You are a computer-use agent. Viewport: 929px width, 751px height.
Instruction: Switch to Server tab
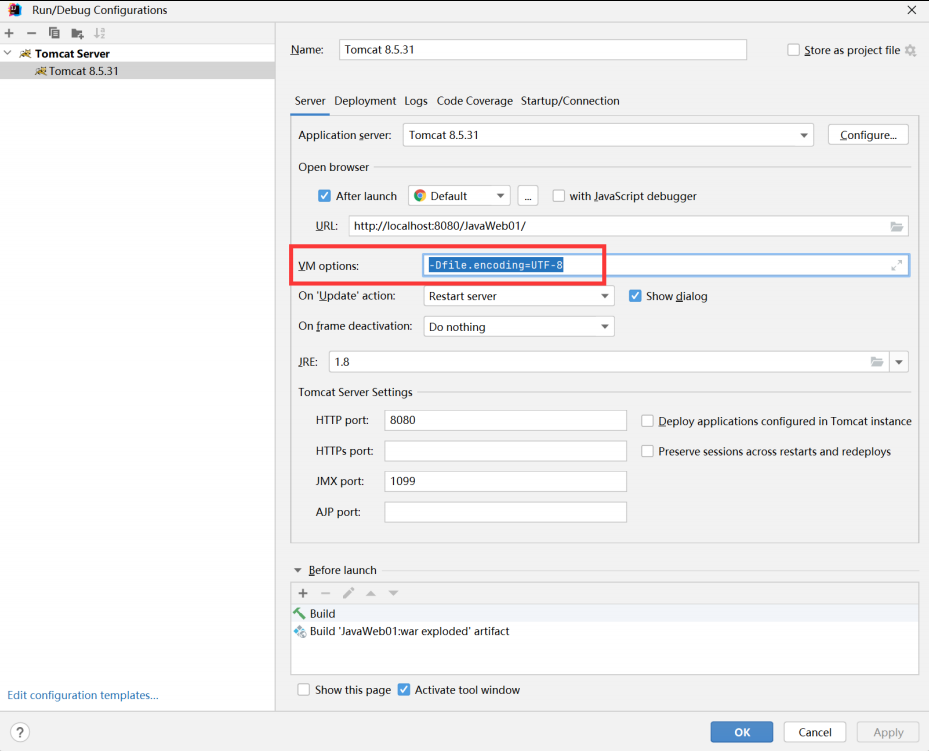click(310, 101)
